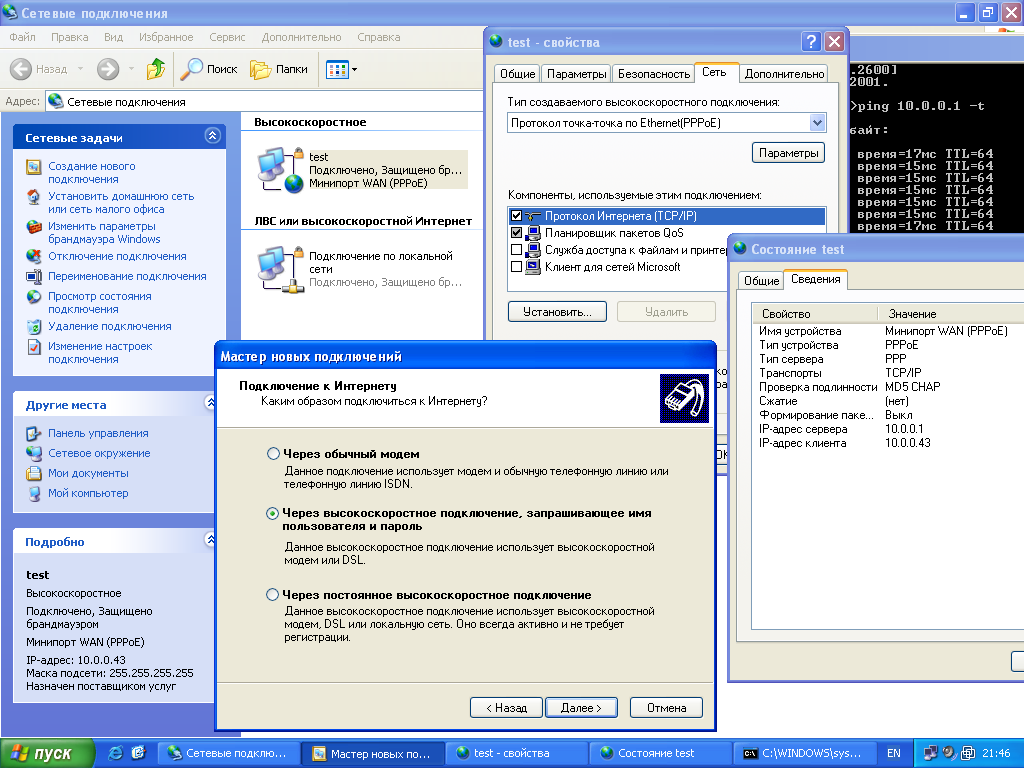The height and width of the screenshot is (768, 1024).
Task: Click the address bar field
Action: tap(264, 102)
